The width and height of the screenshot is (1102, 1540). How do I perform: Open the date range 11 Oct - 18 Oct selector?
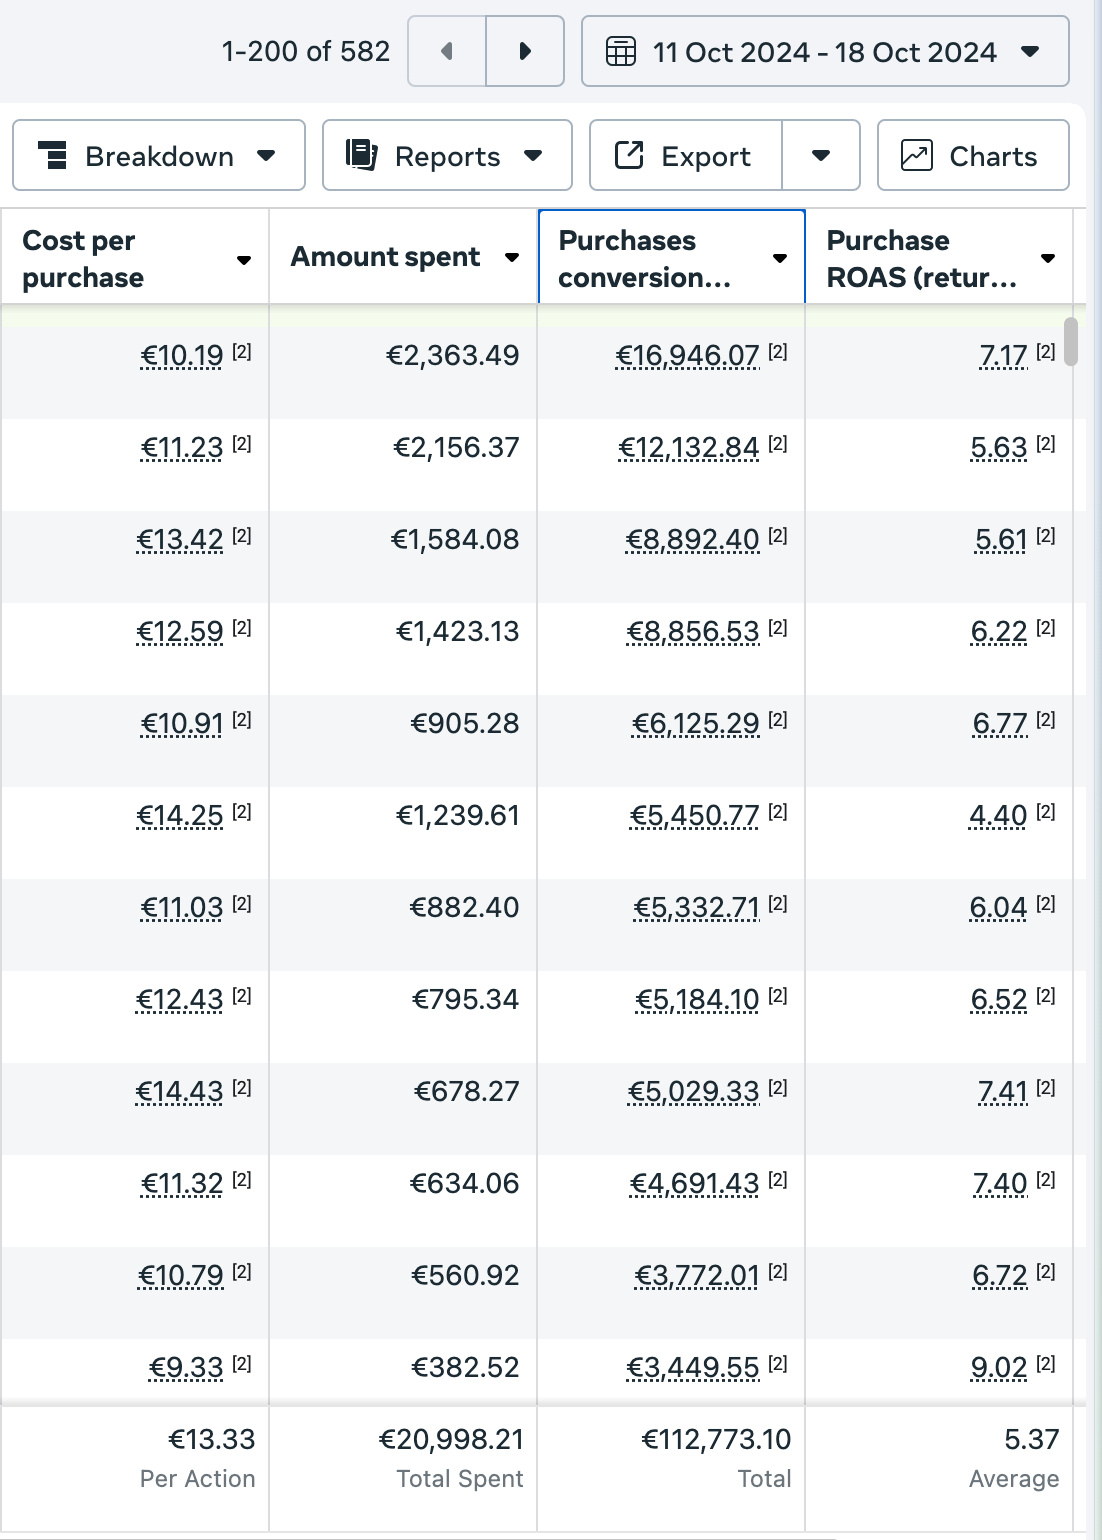point(825,51)
